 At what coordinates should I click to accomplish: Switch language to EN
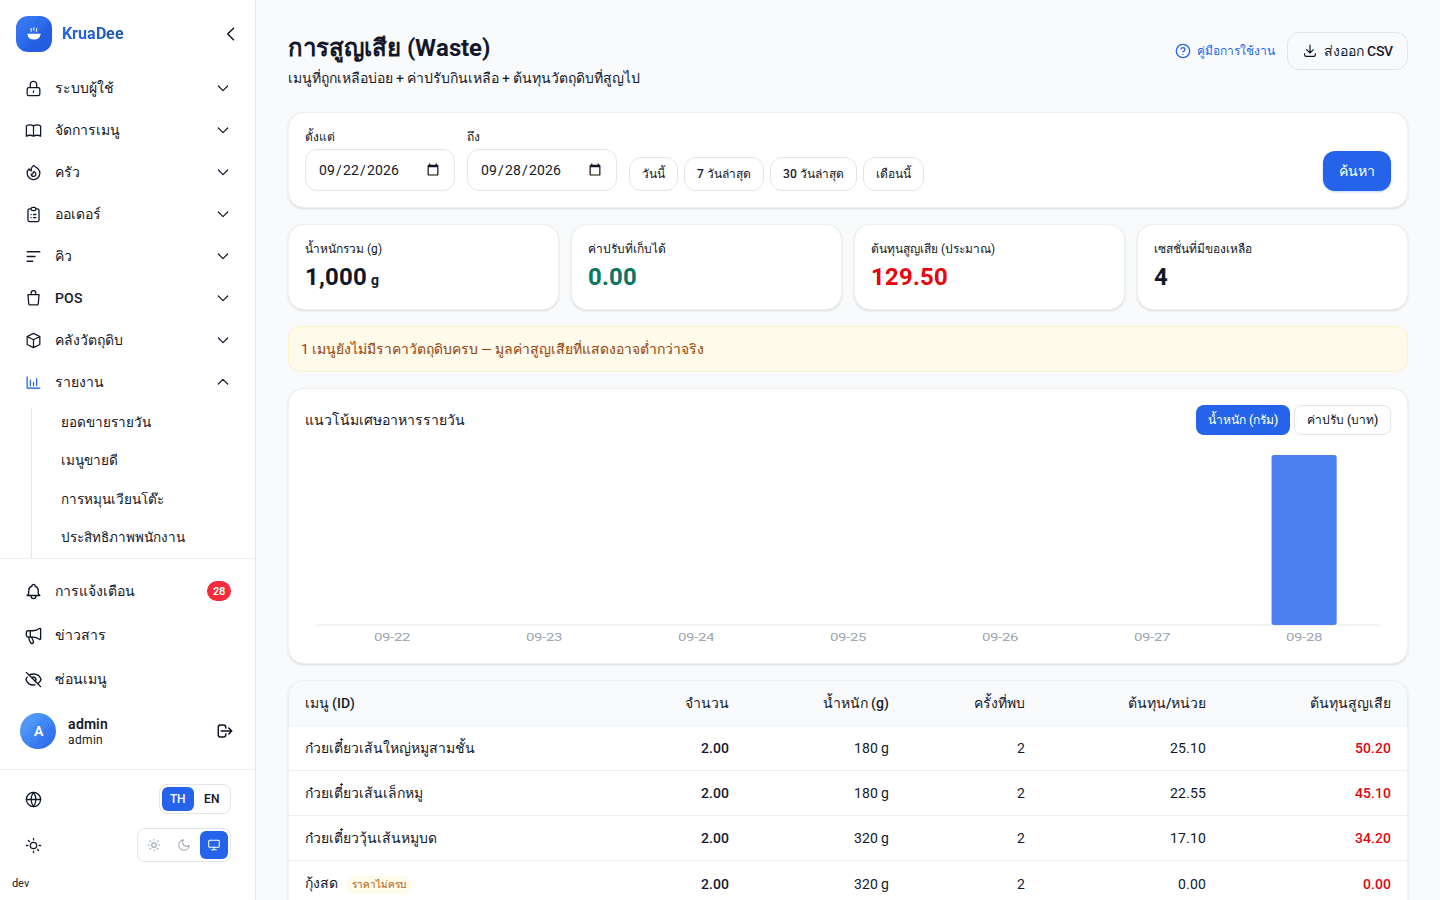coord(212,799)
